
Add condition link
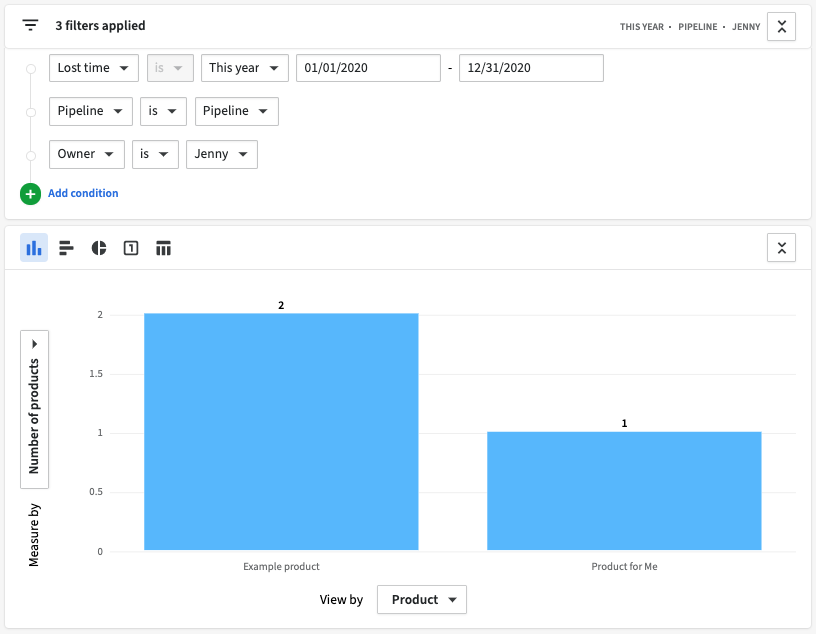[83, 193]
